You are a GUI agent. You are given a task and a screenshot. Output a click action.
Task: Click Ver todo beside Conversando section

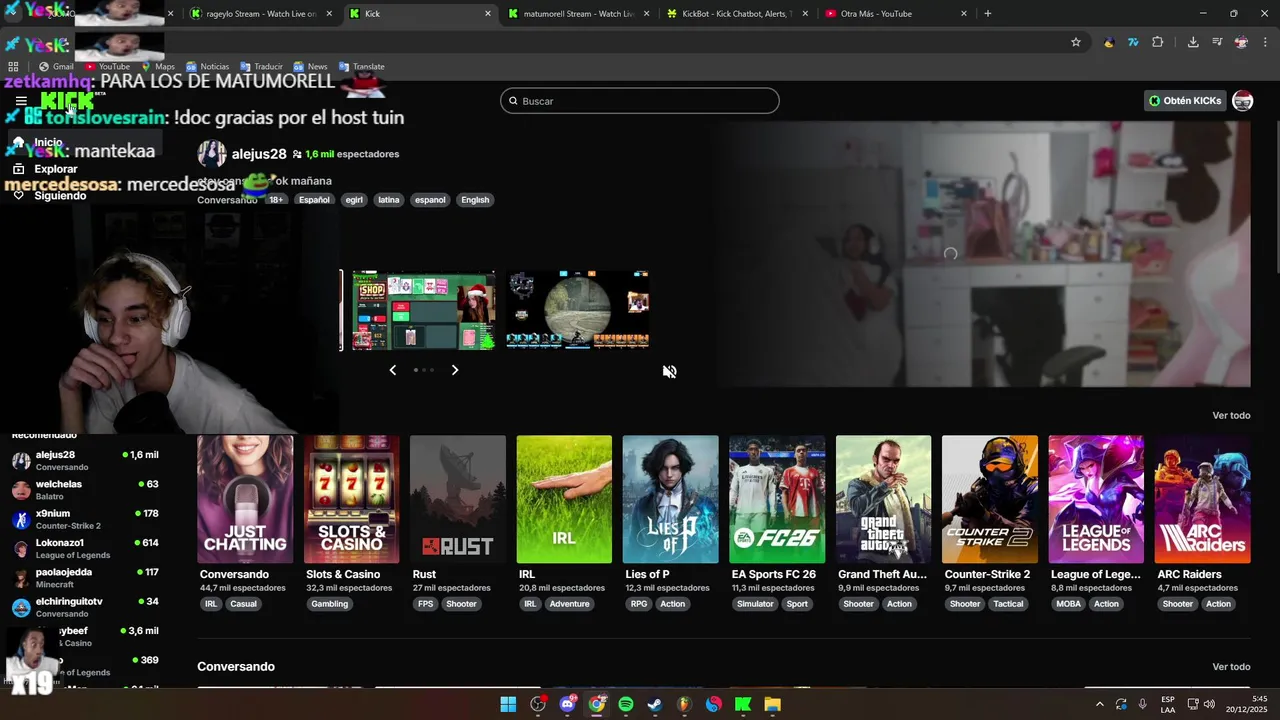(x=1231, y=667)
